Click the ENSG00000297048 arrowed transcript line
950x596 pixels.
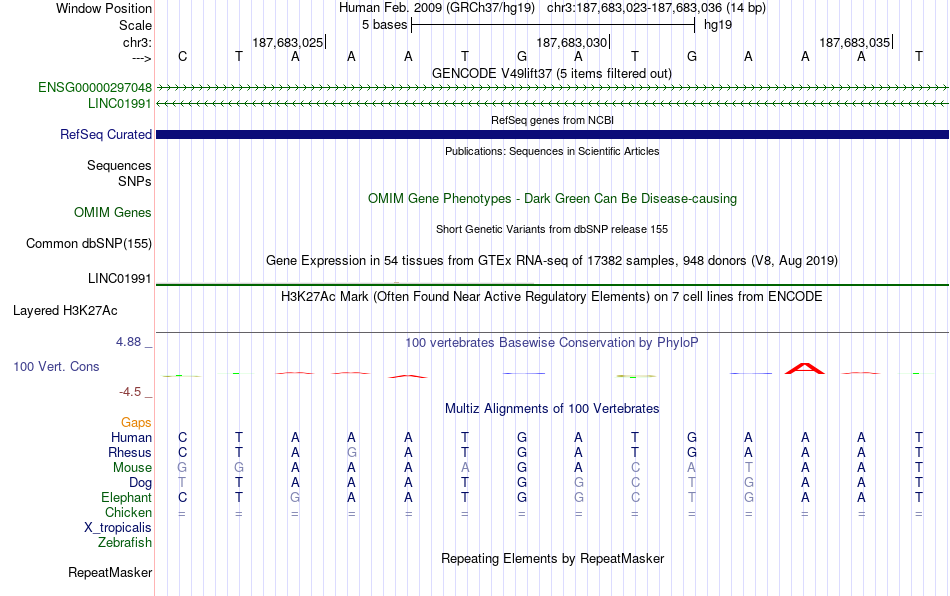[x=552, y=88]
